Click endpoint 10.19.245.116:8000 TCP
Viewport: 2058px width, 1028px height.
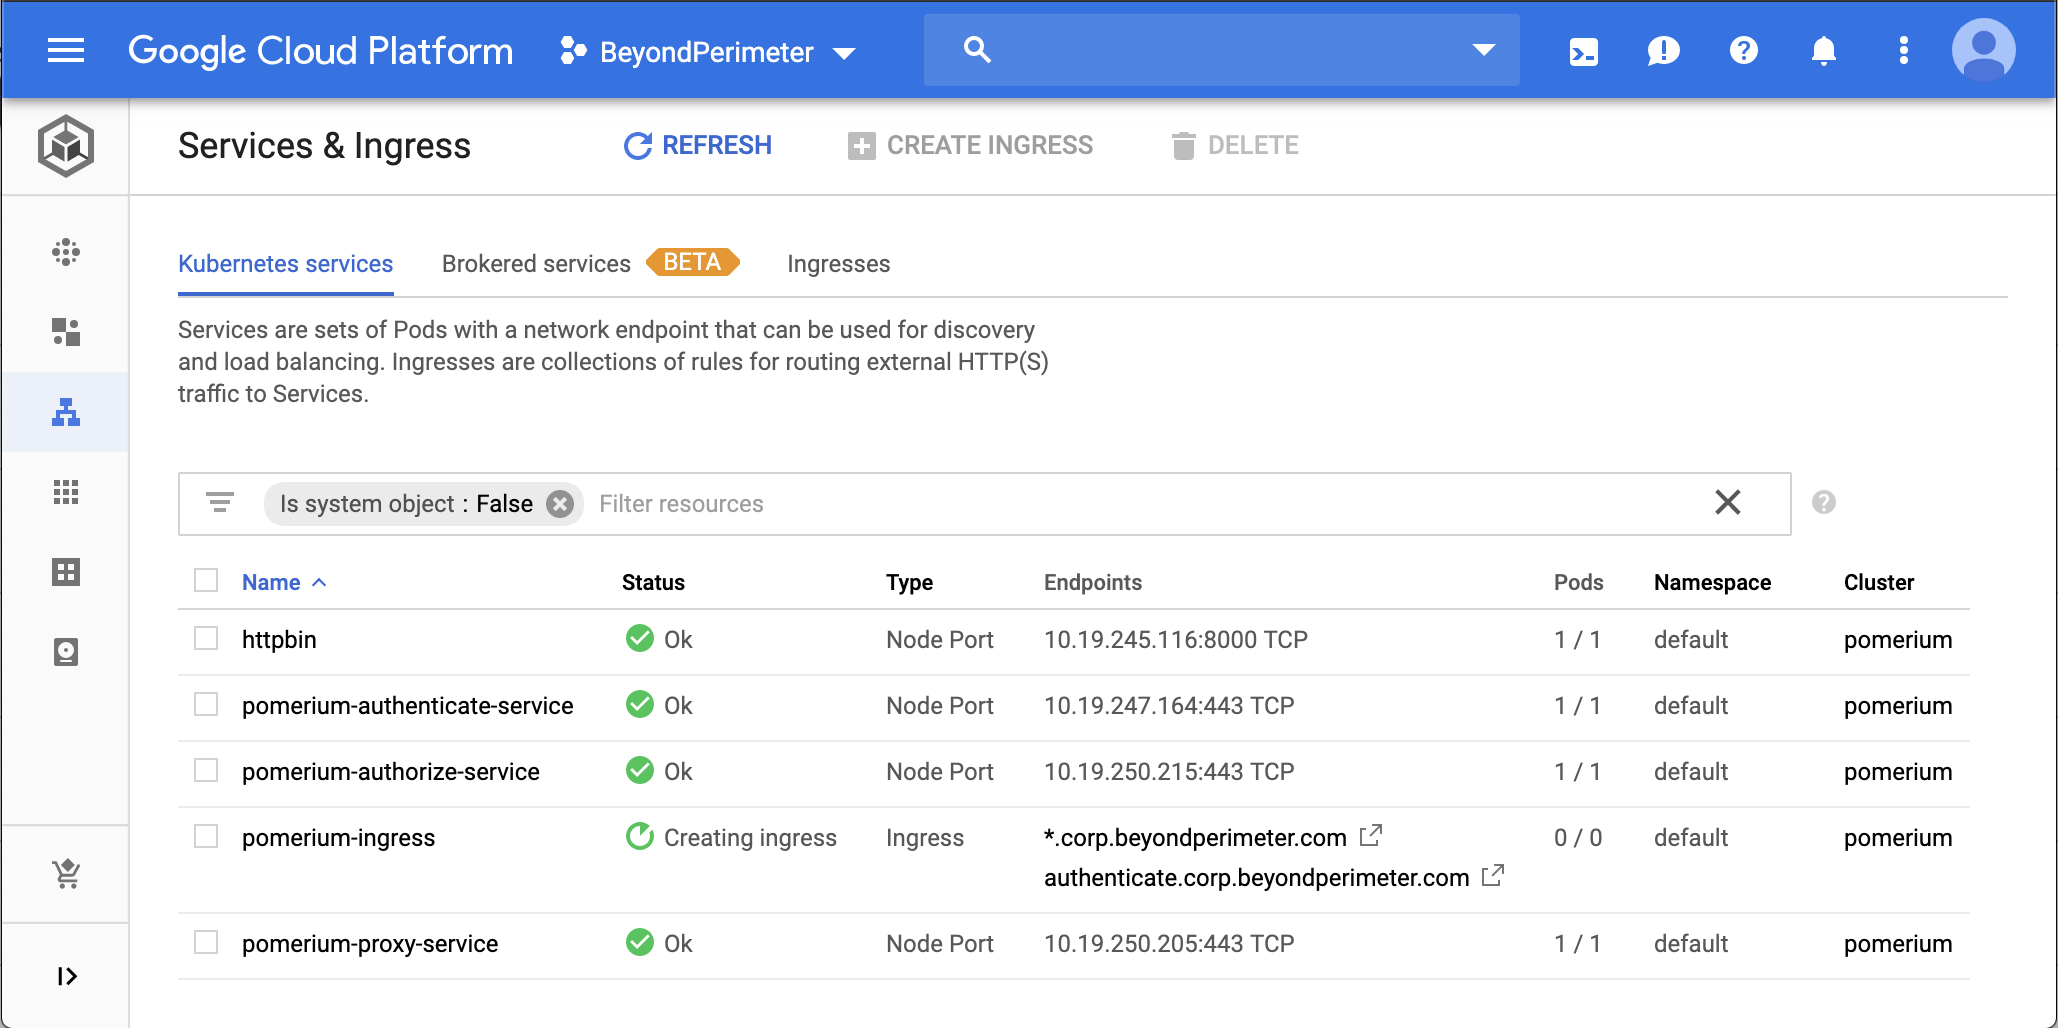click(1176, 640)
